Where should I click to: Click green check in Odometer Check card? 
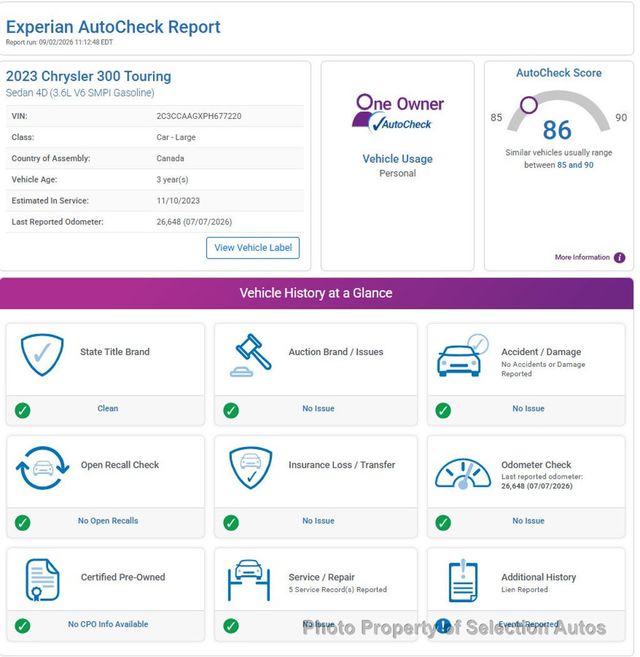coord(443,522)
